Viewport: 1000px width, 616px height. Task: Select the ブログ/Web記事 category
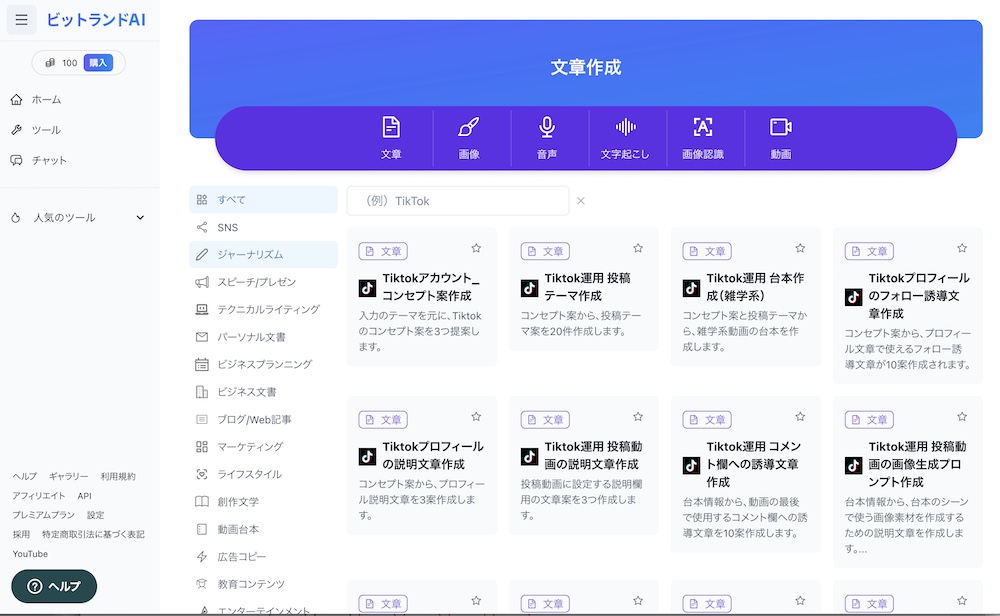[x=263, y=420]
